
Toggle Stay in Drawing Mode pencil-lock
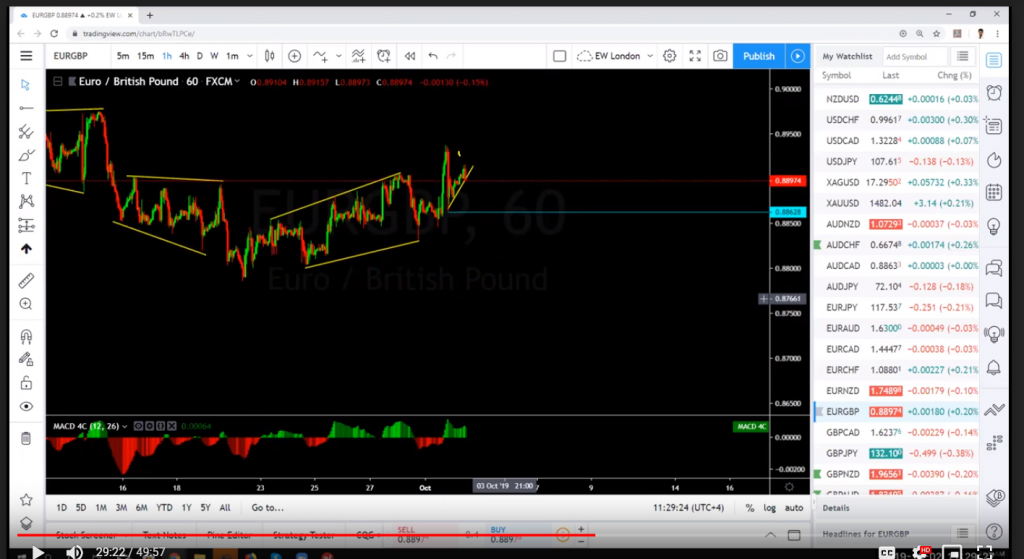point(26,359)
